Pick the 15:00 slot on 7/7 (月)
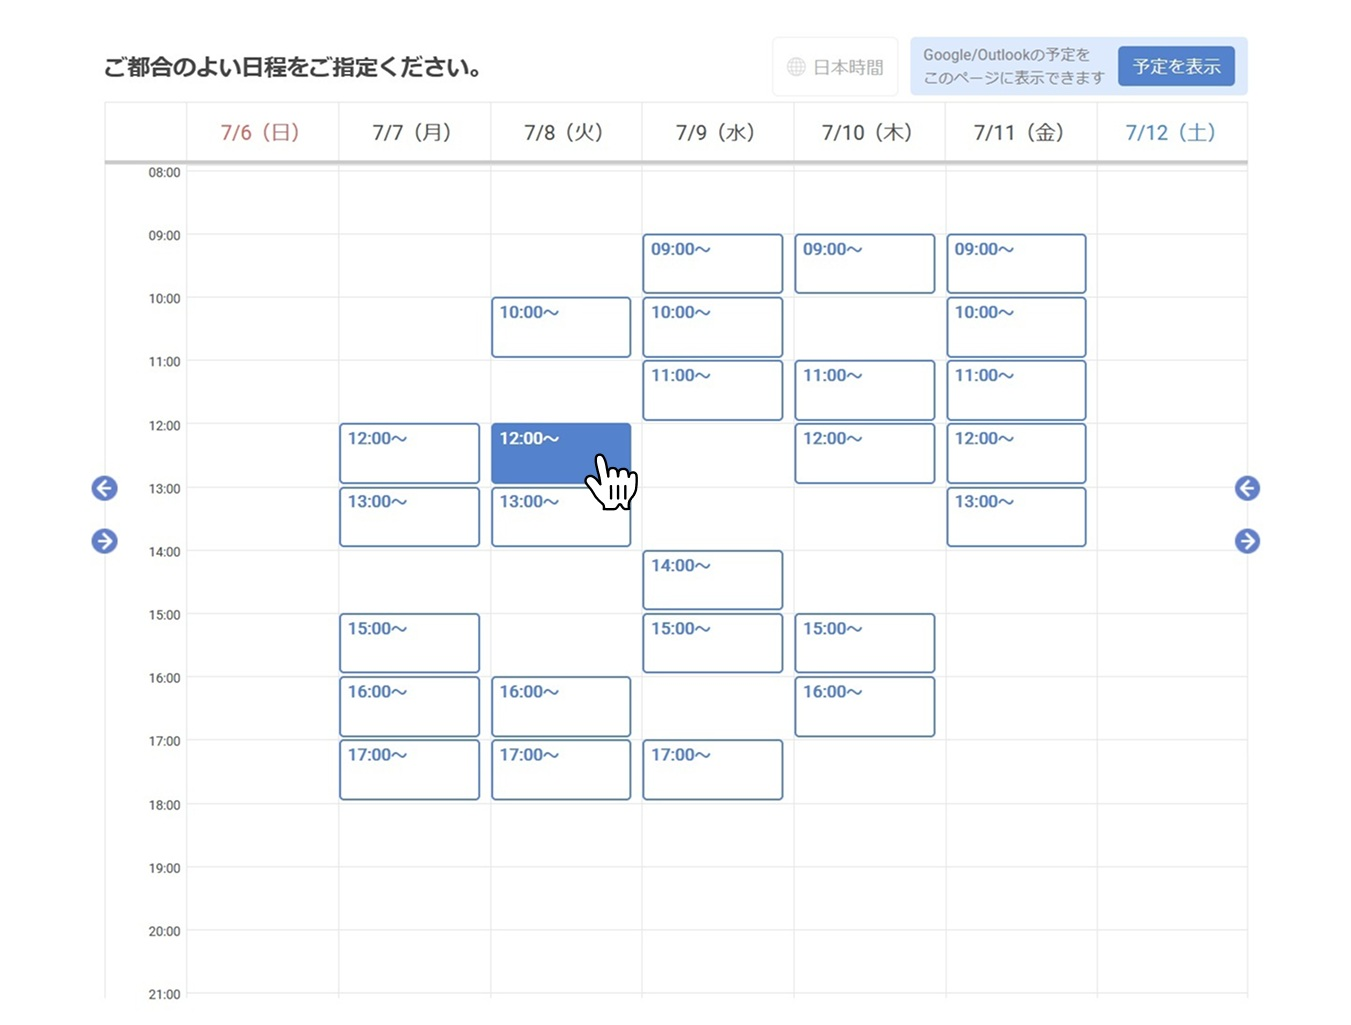 (409, 643)
